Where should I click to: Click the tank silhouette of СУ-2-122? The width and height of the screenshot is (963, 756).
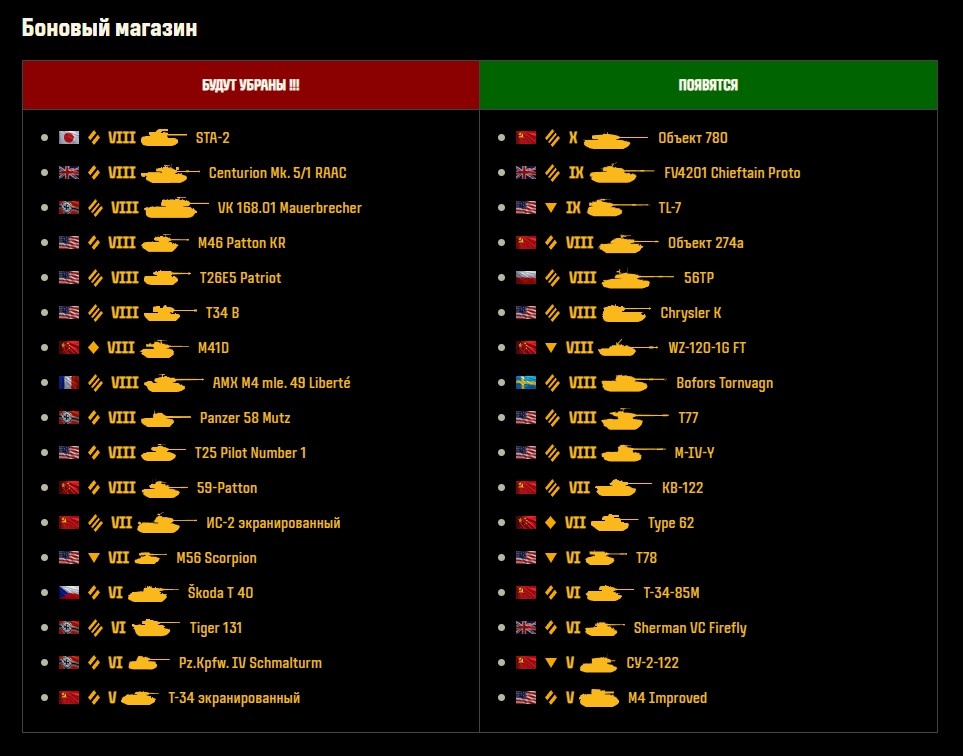pos(598,664)
